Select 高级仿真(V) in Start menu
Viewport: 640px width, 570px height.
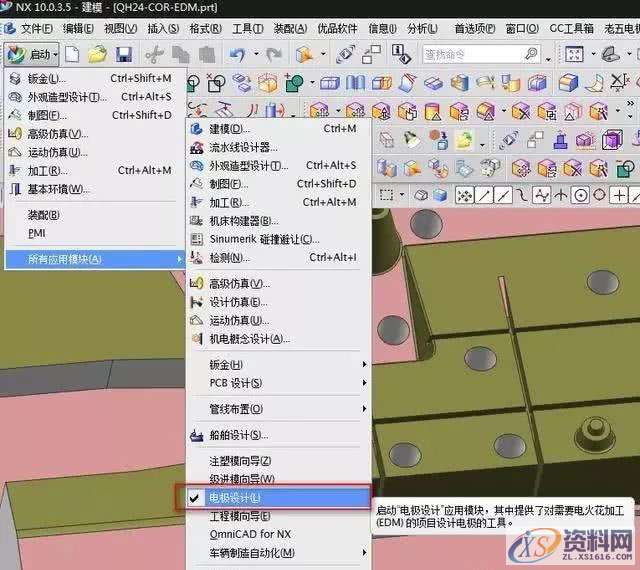tap(95, 134)
